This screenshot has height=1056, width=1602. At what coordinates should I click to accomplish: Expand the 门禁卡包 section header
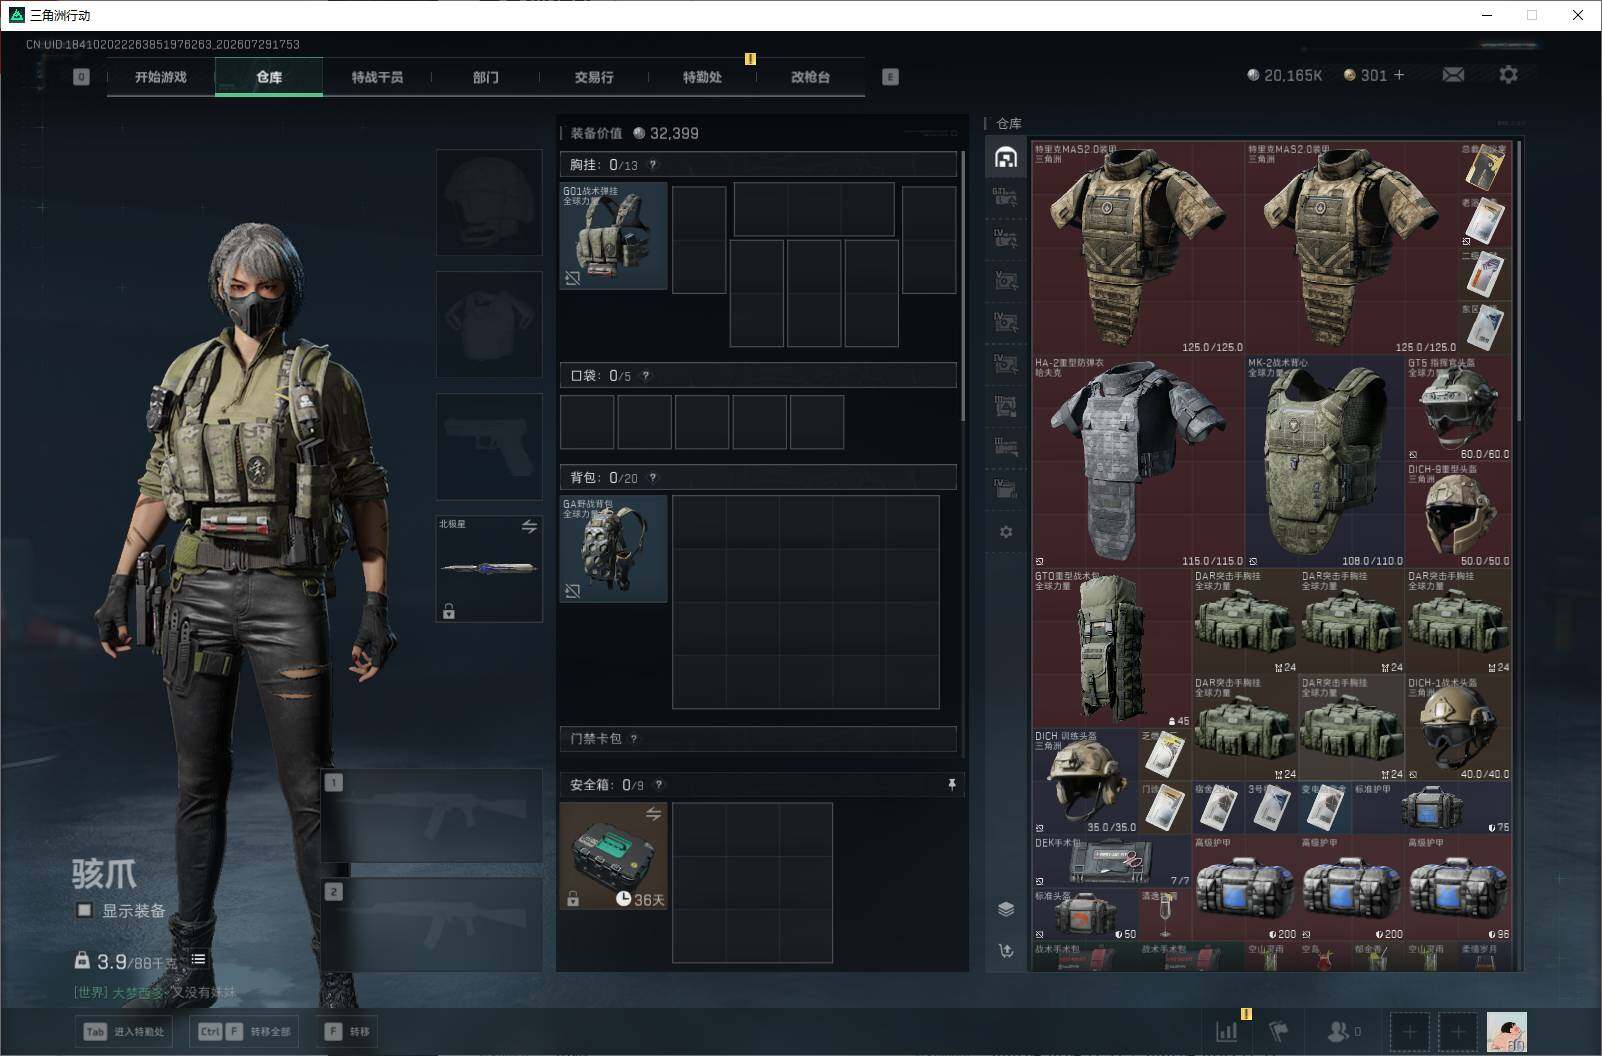point(758,739)
